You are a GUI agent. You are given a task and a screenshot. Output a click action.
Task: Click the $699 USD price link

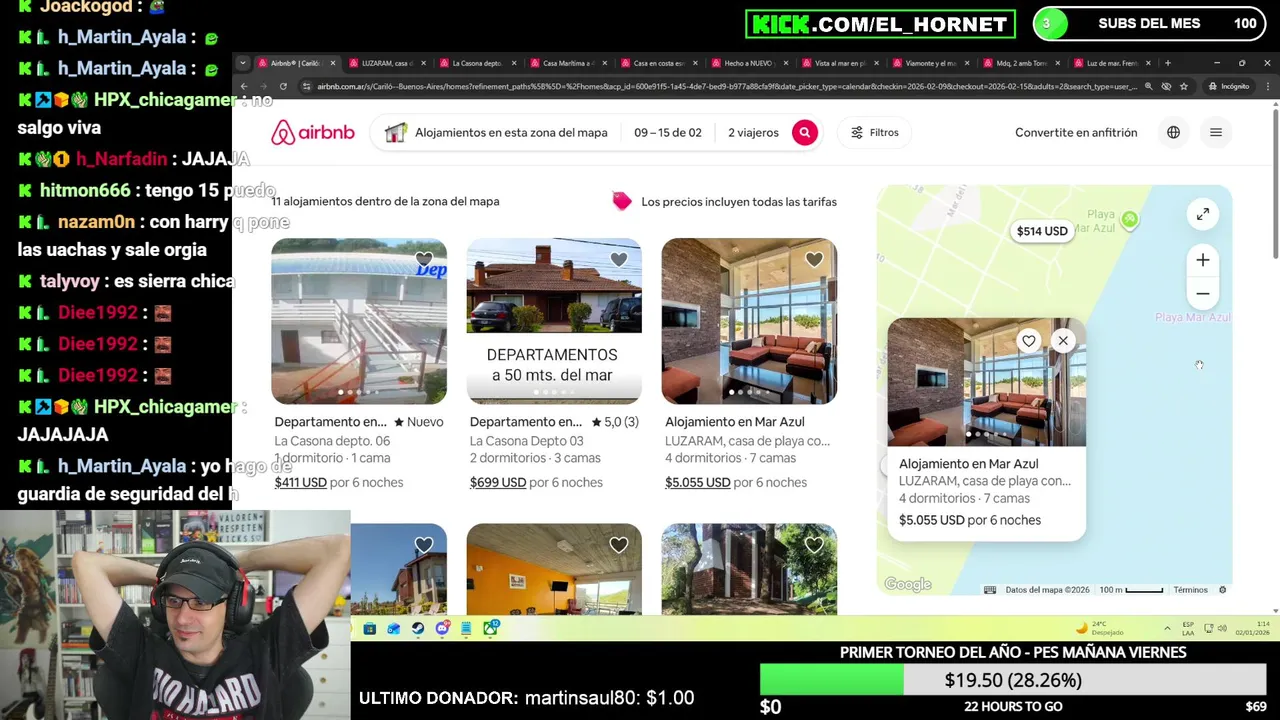click(x=497, y=482)
